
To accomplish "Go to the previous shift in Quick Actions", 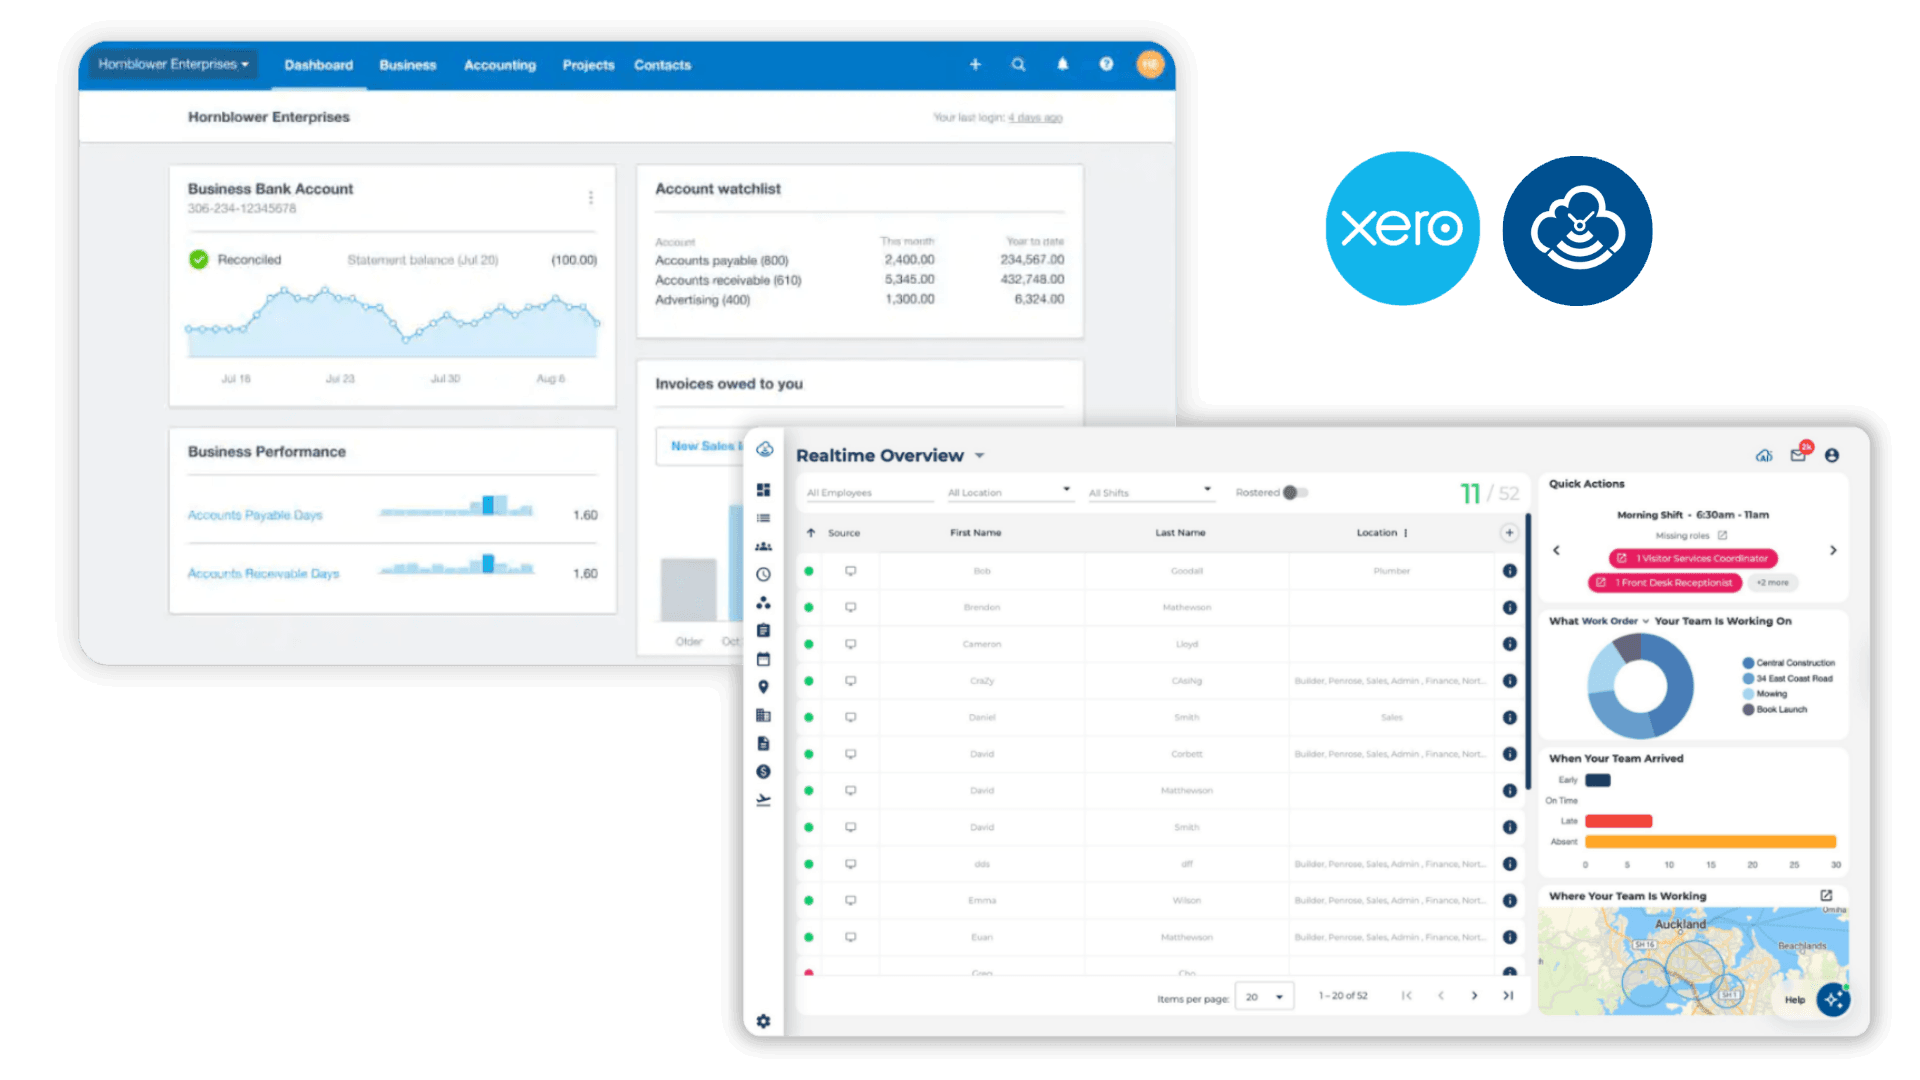I will [1556, 551].
